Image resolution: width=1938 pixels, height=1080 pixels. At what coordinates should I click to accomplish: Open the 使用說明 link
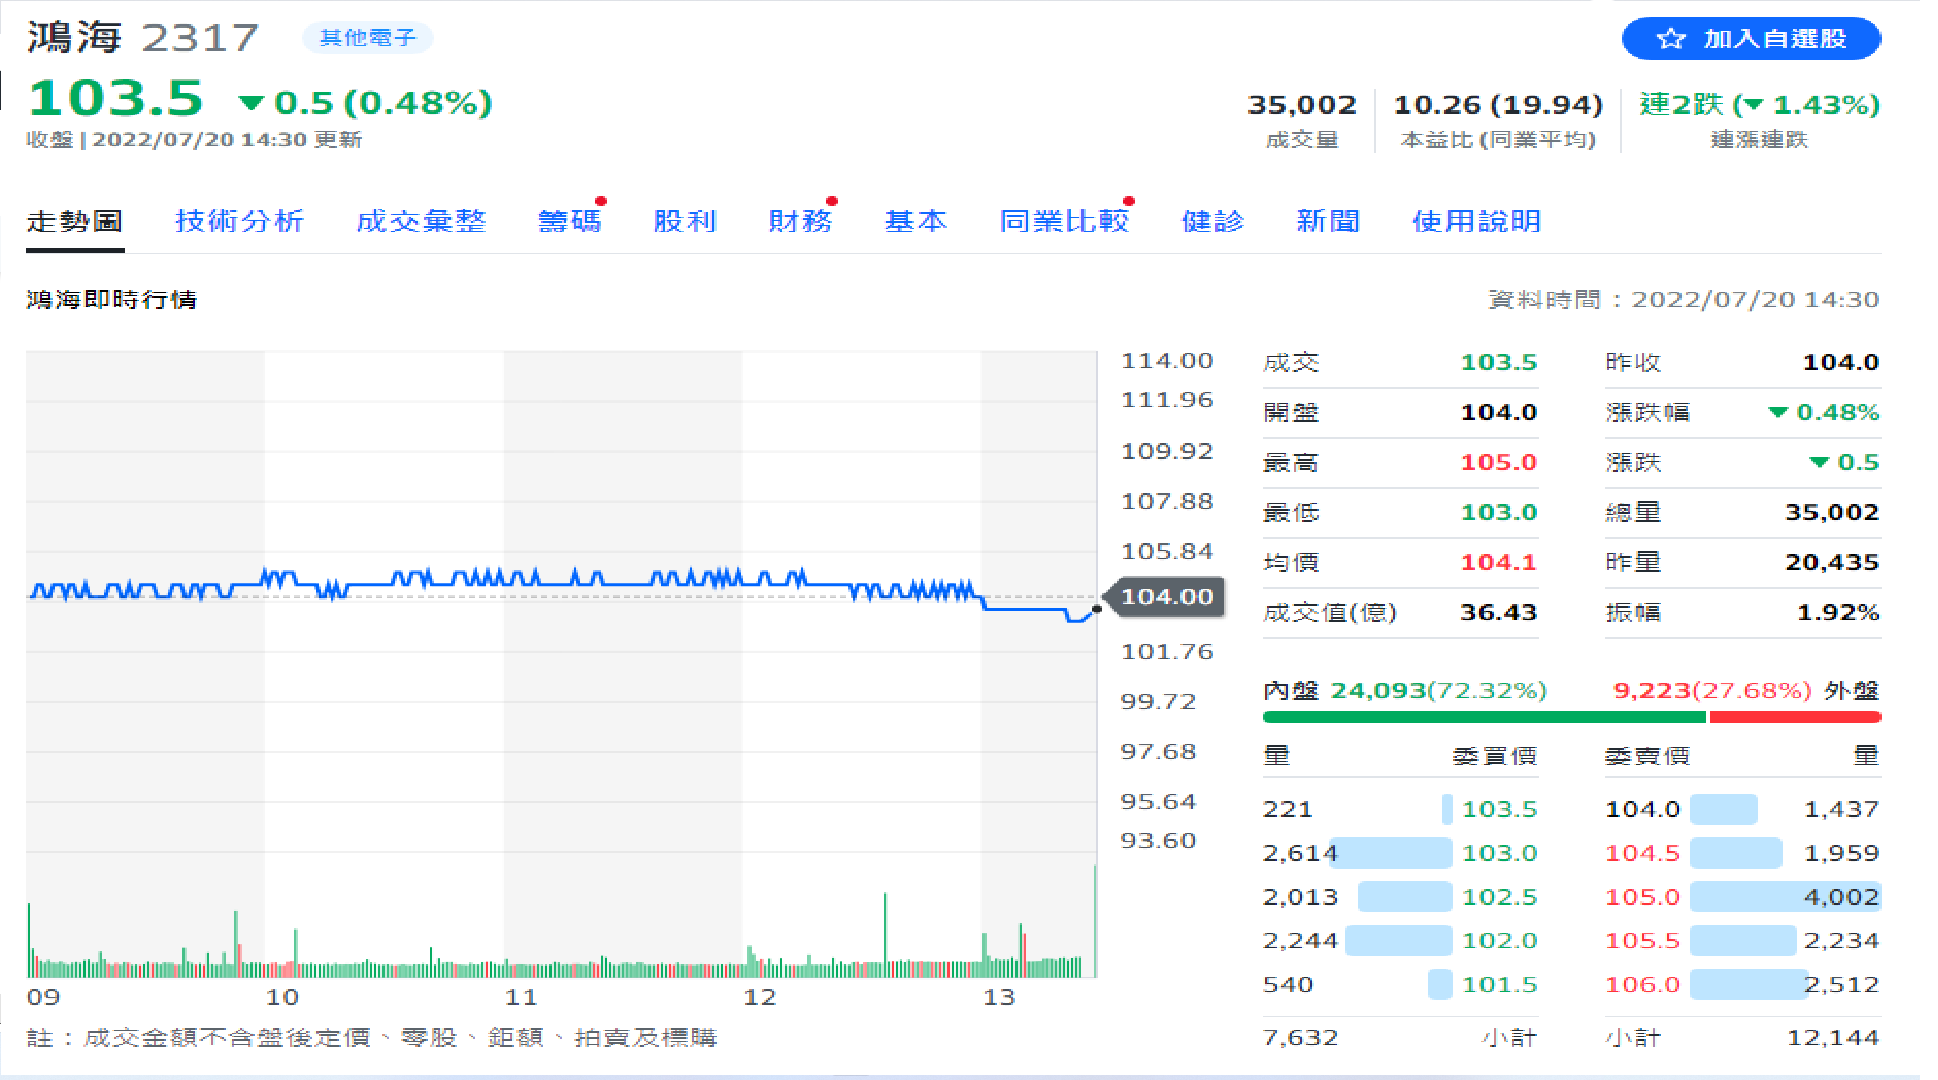[x=1476, y=221]
